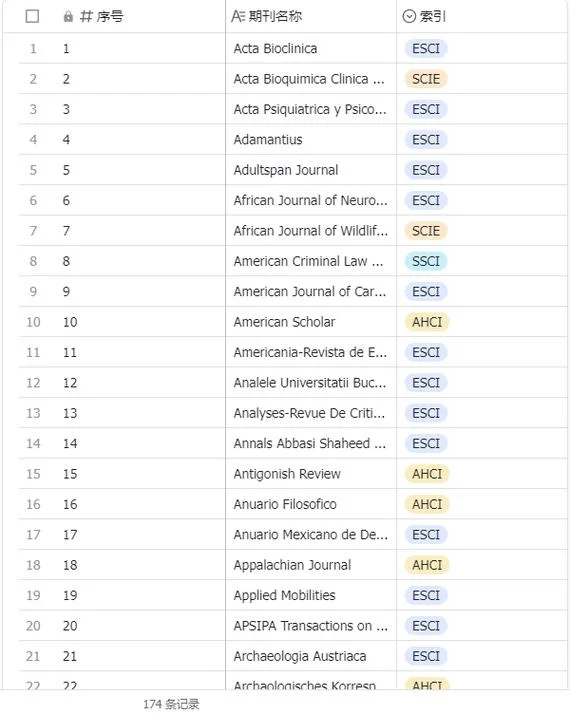
Task: Click the AHCI tag for Anuario Filosofico
Action: click(x=427, y=505)
